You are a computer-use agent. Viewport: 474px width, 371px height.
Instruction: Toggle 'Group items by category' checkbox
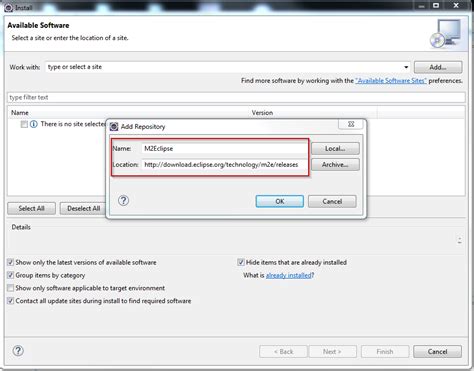tap(10, 275)
